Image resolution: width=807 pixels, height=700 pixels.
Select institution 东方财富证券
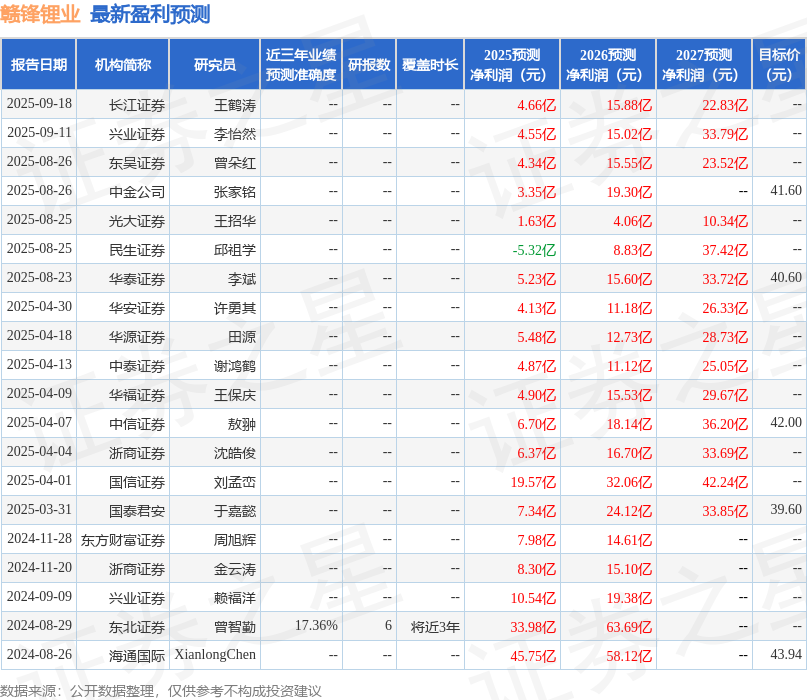(x=122, y=540)
